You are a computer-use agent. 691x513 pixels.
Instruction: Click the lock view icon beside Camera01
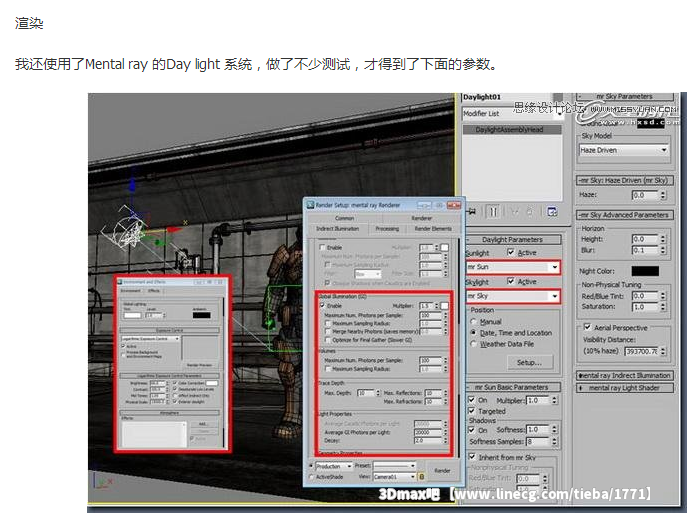pyautogui.click(x=421, y=477)
